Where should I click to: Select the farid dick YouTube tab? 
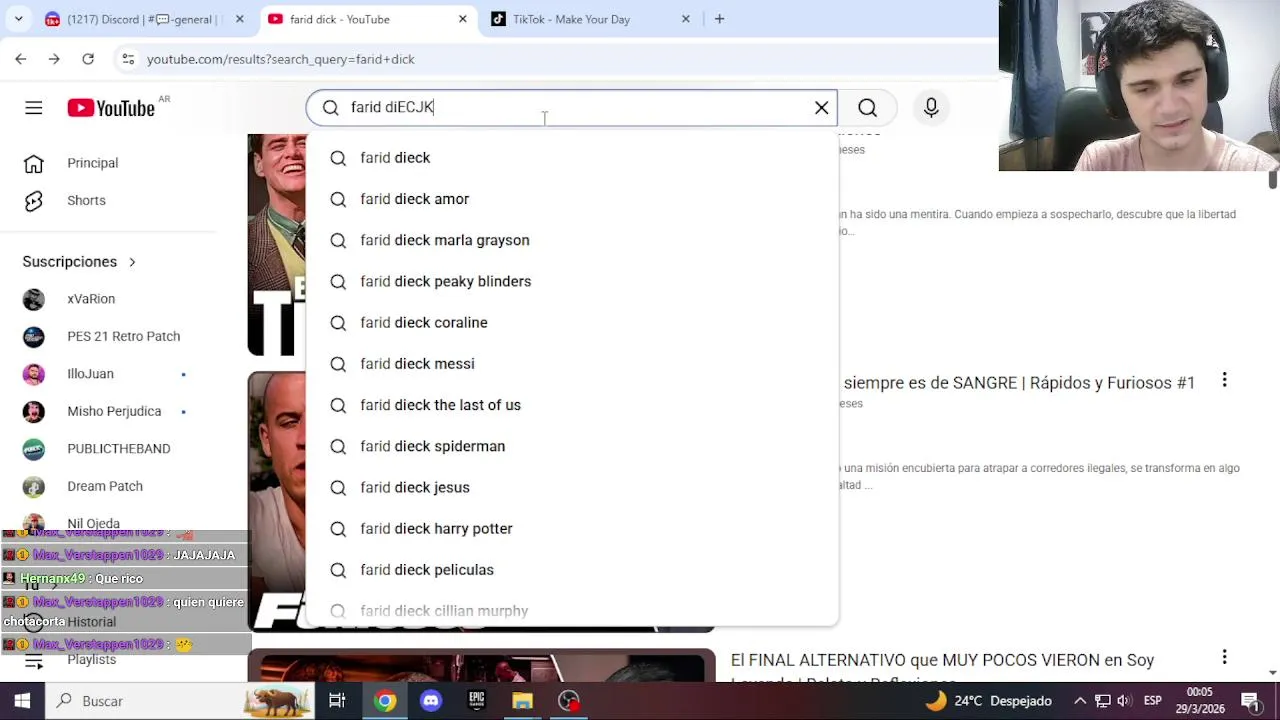point(340,19)
